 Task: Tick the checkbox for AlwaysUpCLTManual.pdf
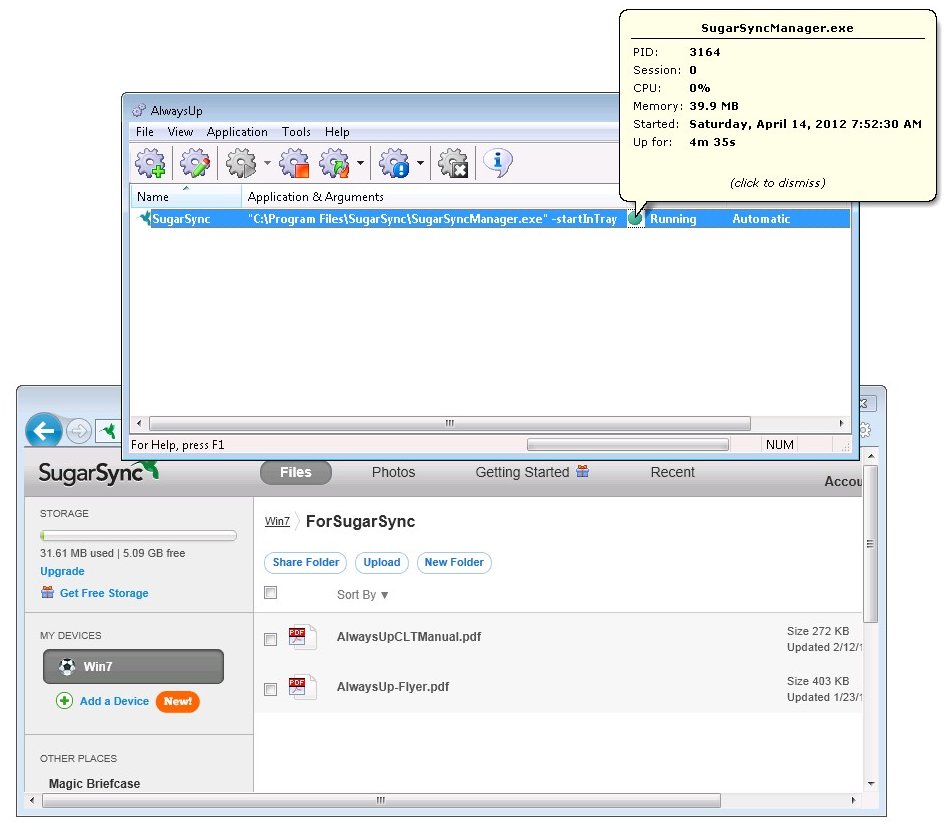pyautogui.click(x=271, y=639)
